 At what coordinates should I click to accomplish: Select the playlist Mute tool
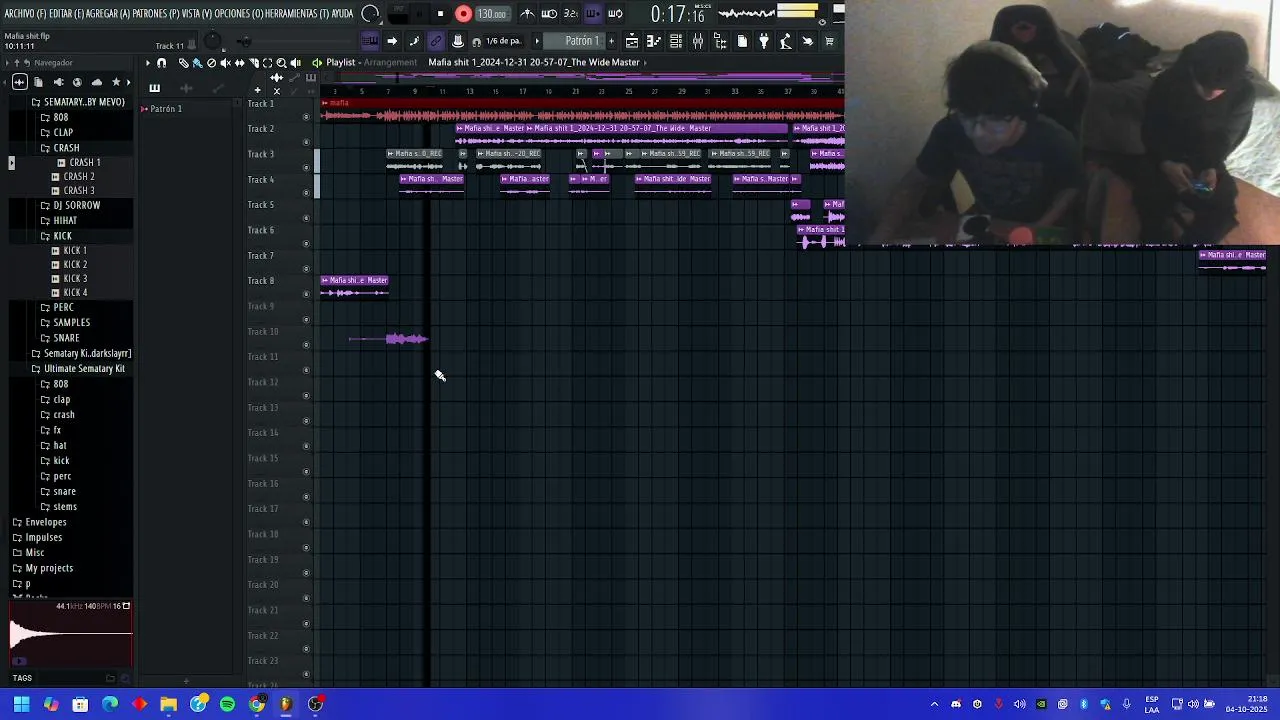(x=225, y=62)
